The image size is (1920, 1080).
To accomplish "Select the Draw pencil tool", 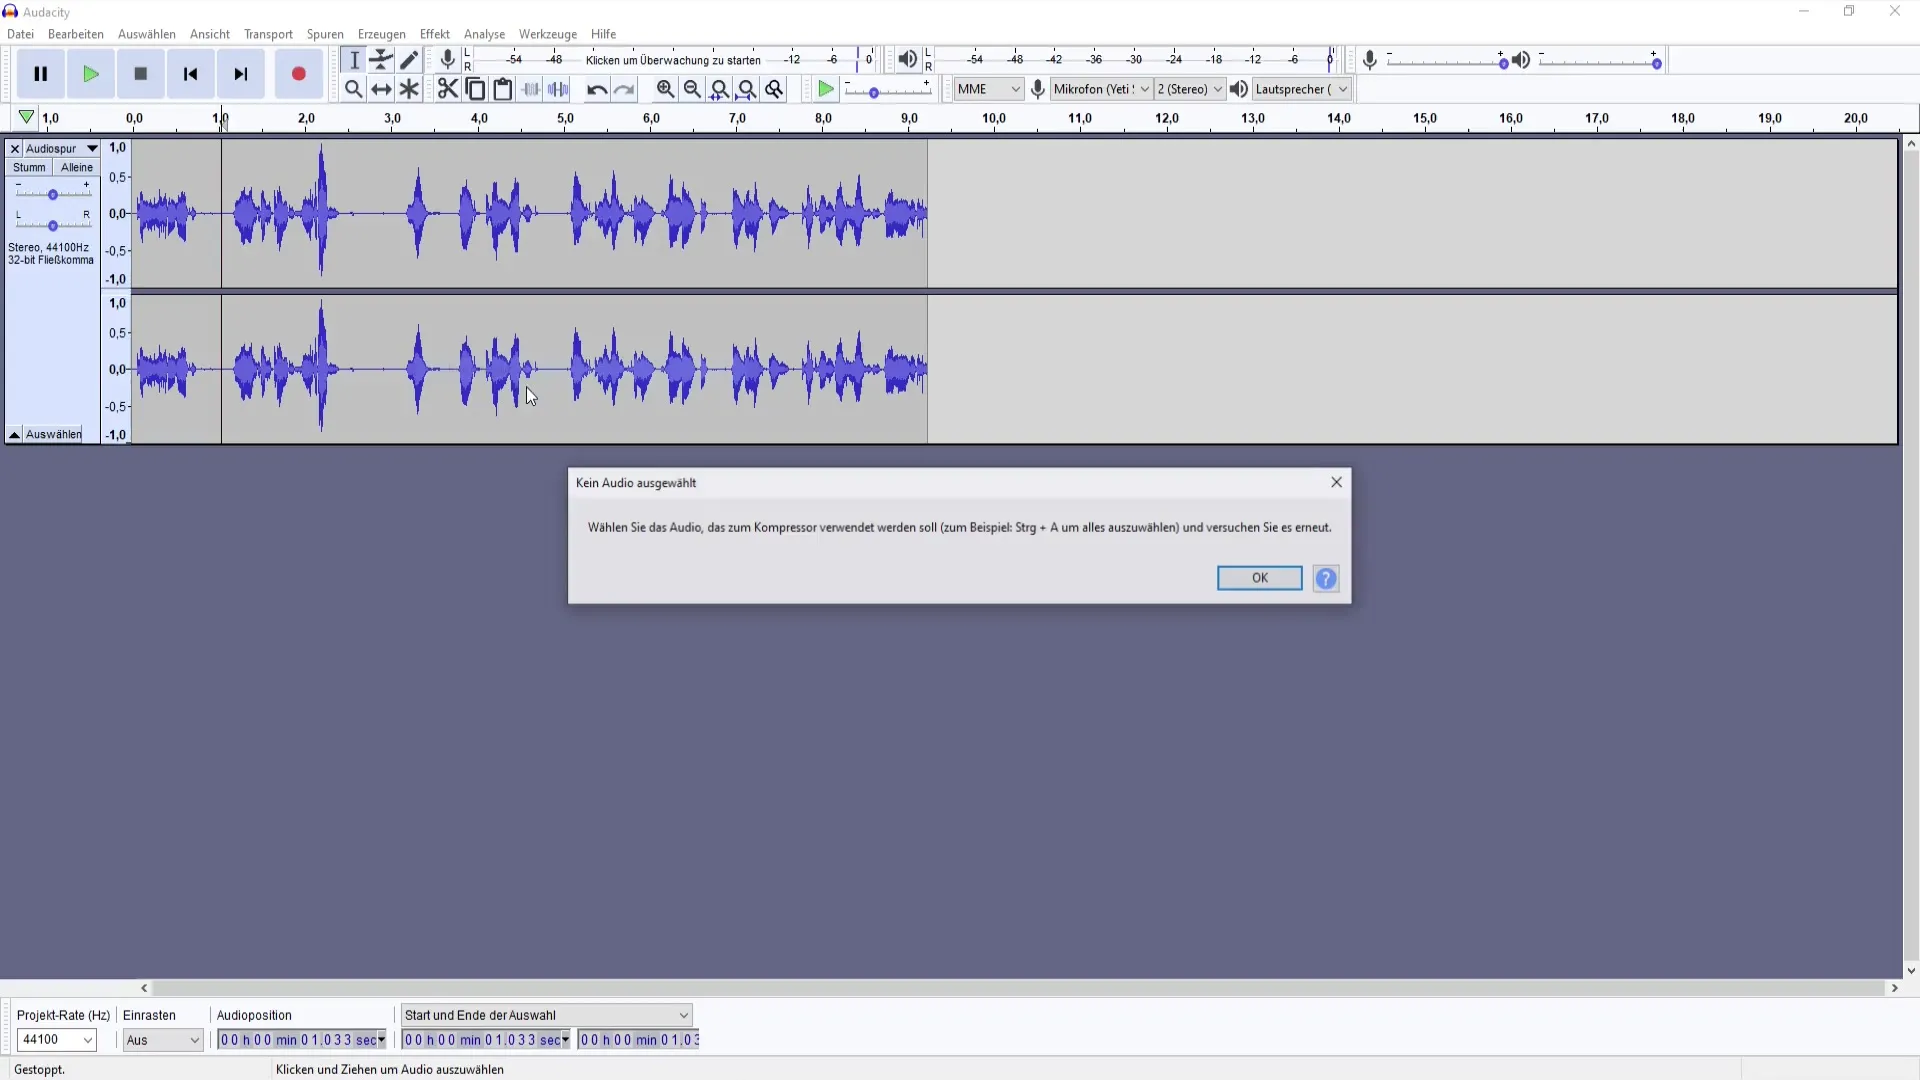I will click(x=409, y=60).
